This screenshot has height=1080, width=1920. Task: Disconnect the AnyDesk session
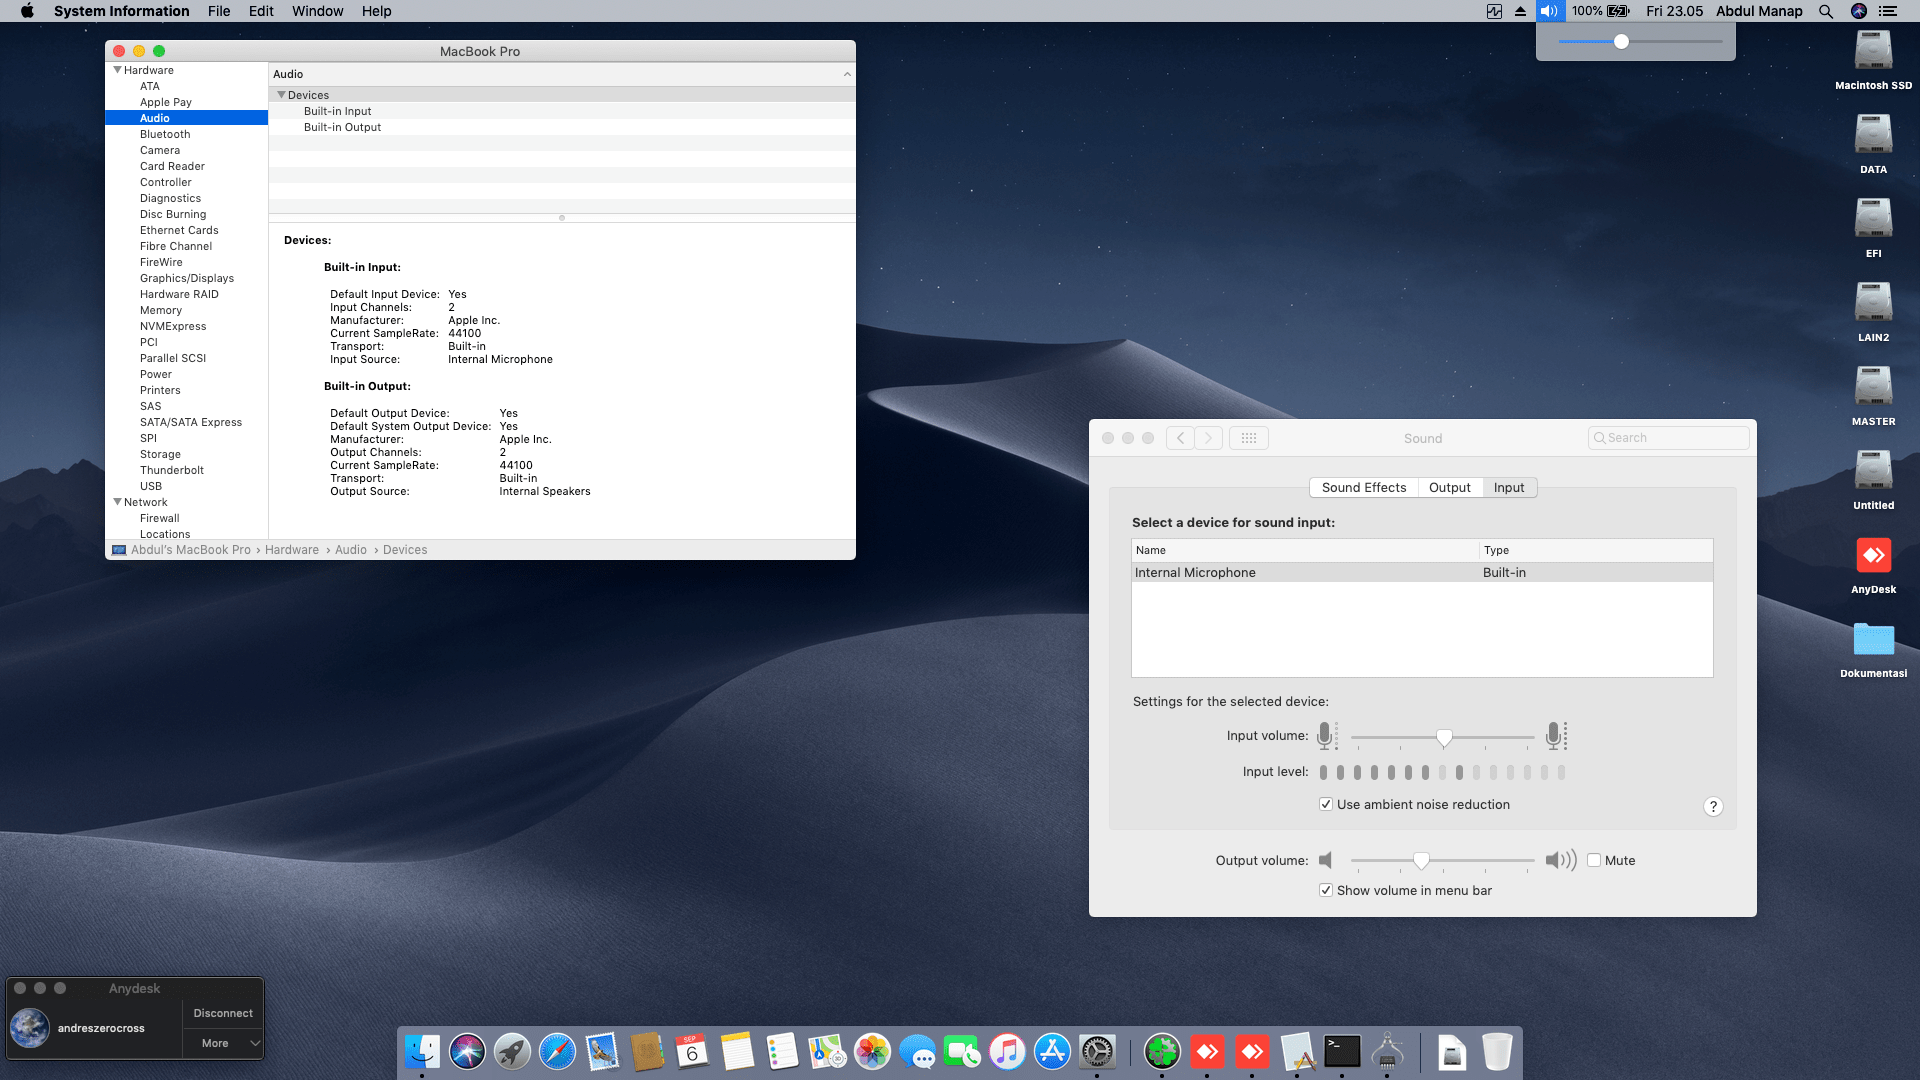click(224, 1013)
